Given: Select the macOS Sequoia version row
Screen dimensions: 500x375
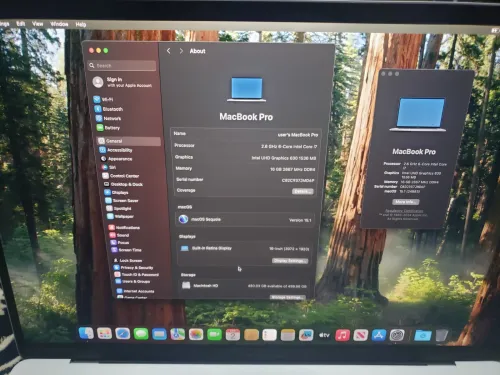Looking at the screenshot, I should coord(245,219).
